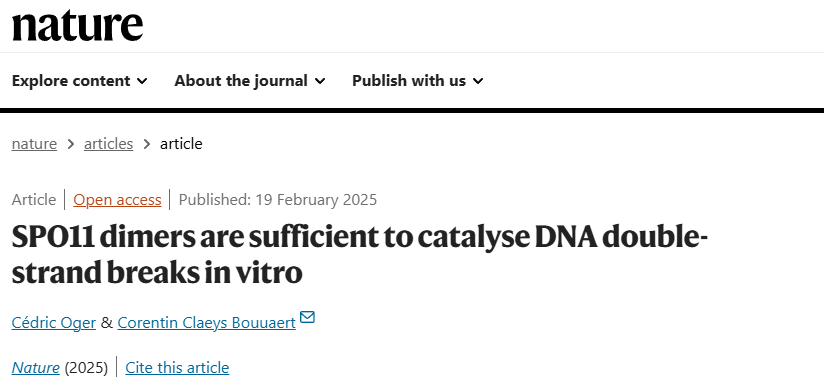Click breadcrumb separator arrow after articles

[147, 144]
